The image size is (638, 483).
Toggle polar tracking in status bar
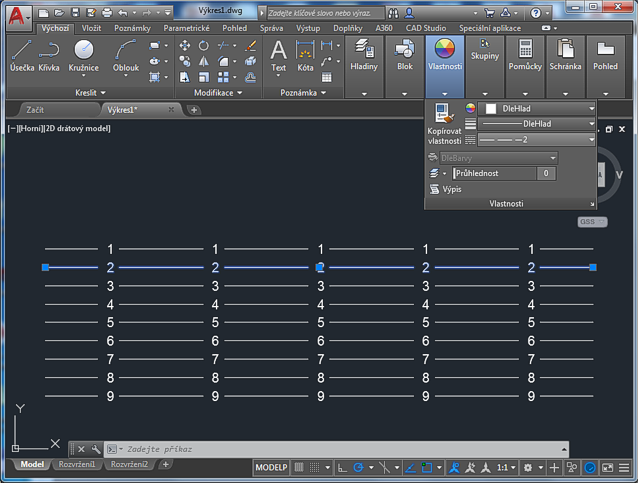[358, 468]
